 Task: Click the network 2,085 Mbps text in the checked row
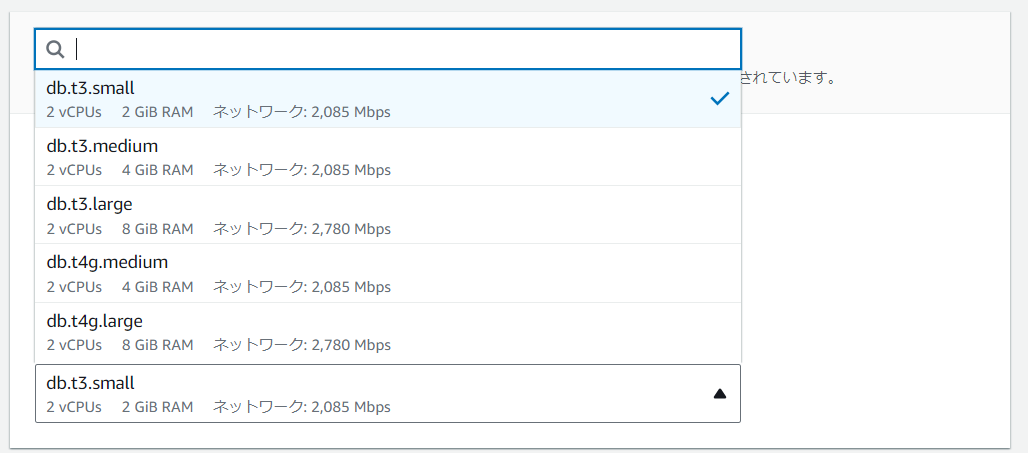(302, 112)
